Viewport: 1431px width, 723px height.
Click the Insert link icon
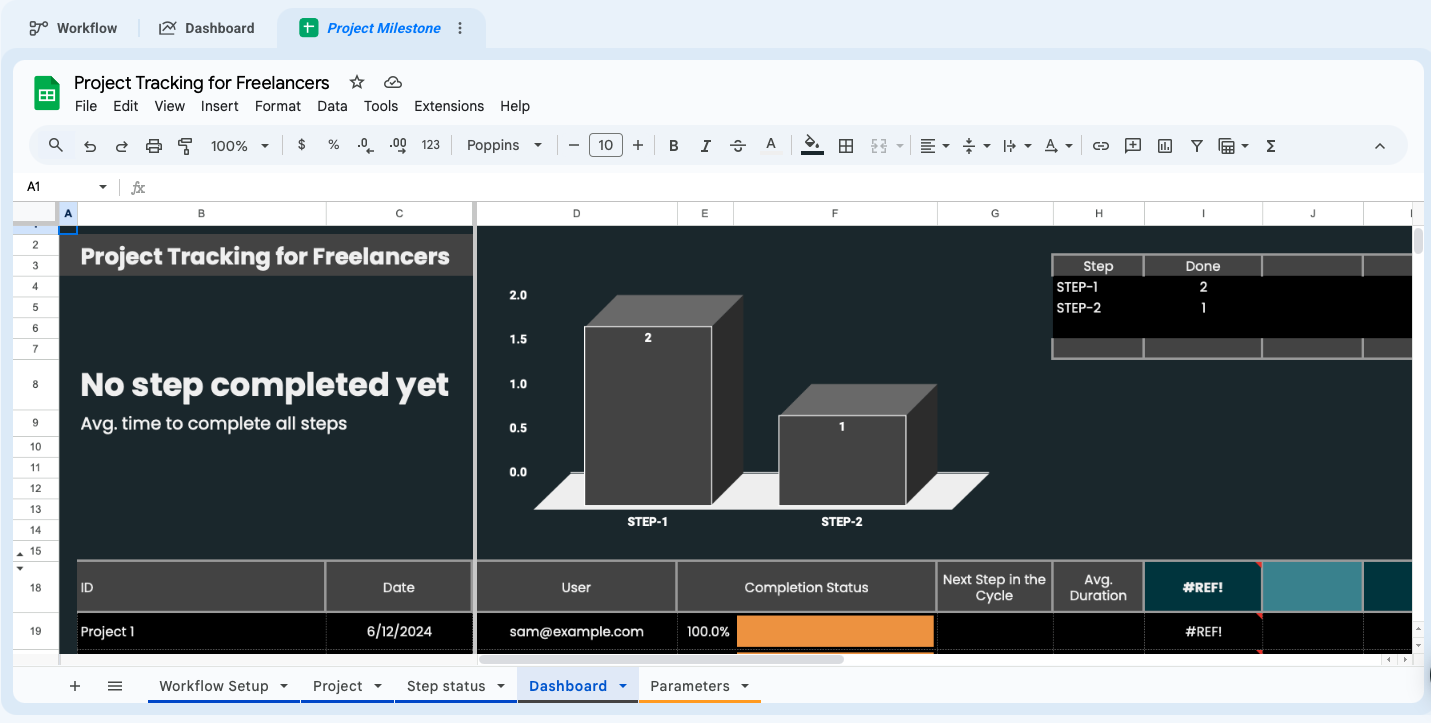coord(1101,146)
